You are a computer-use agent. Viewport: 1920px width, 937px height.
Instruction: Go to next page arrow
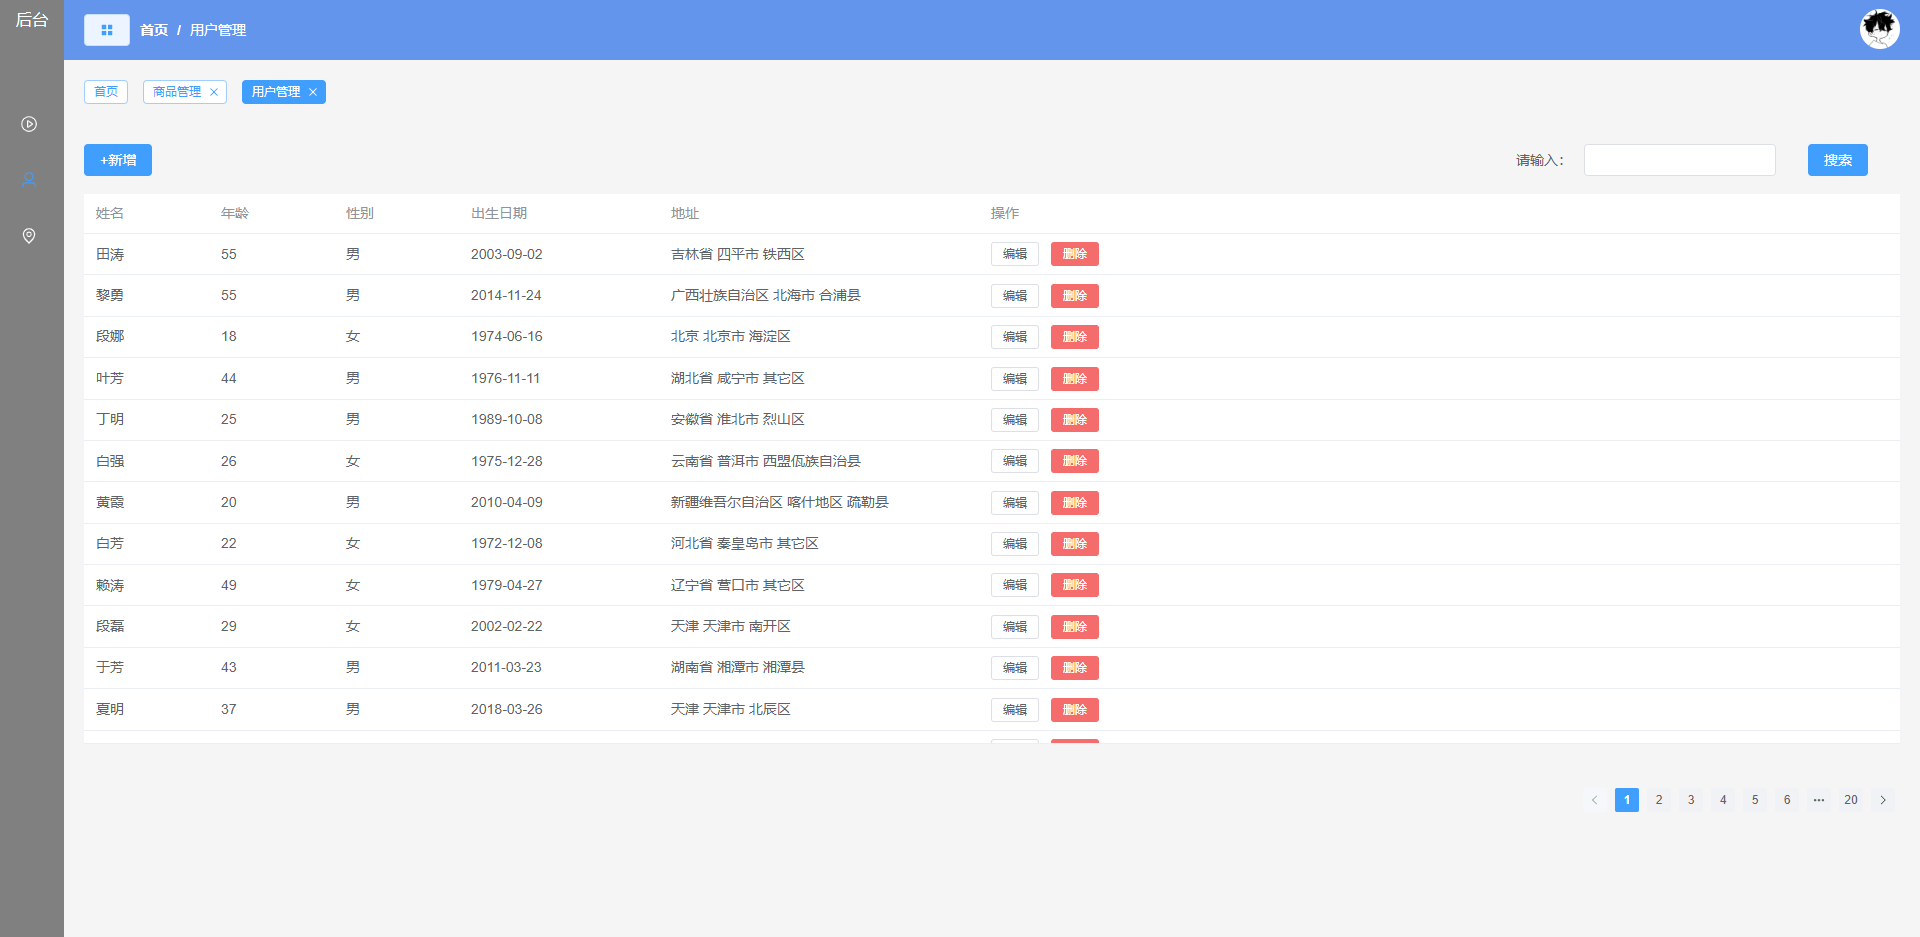click(x=1883, y=800)
